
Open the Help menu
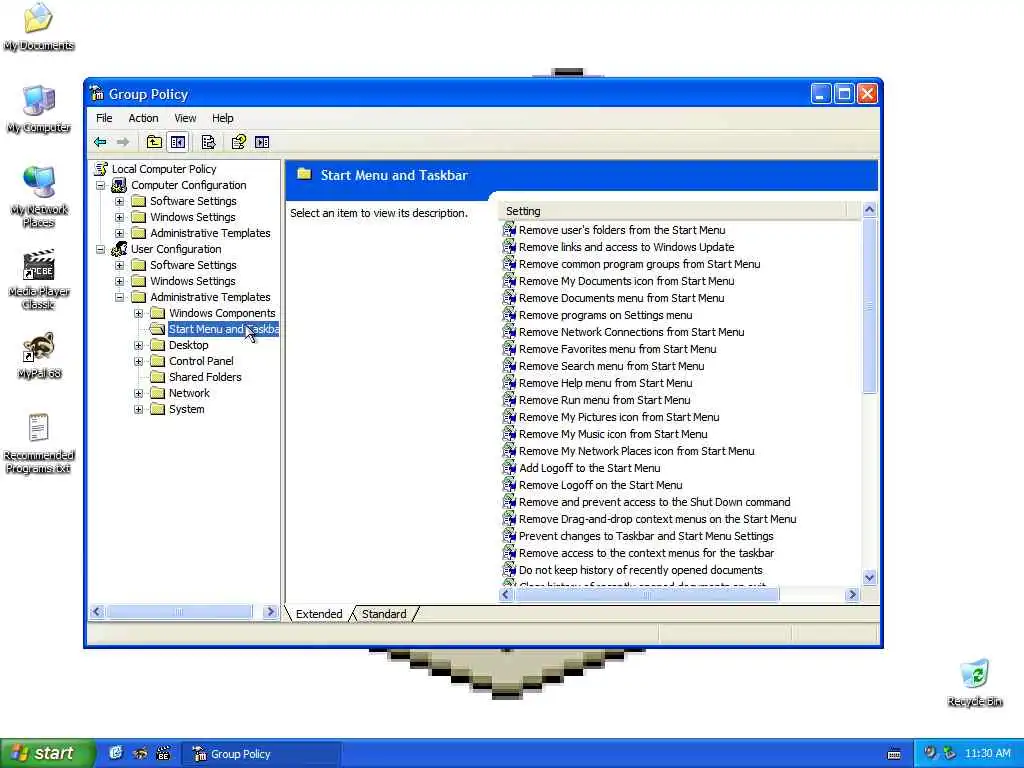click(x=223, y=118)
